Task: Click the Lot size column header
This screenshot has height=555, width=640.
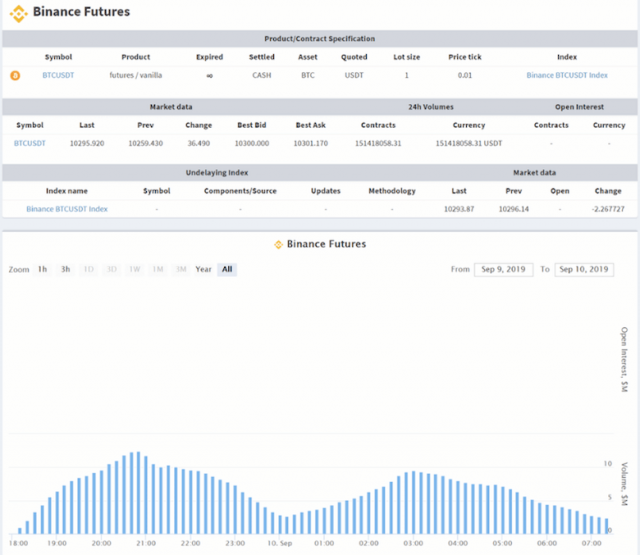Action: (407, 57)
